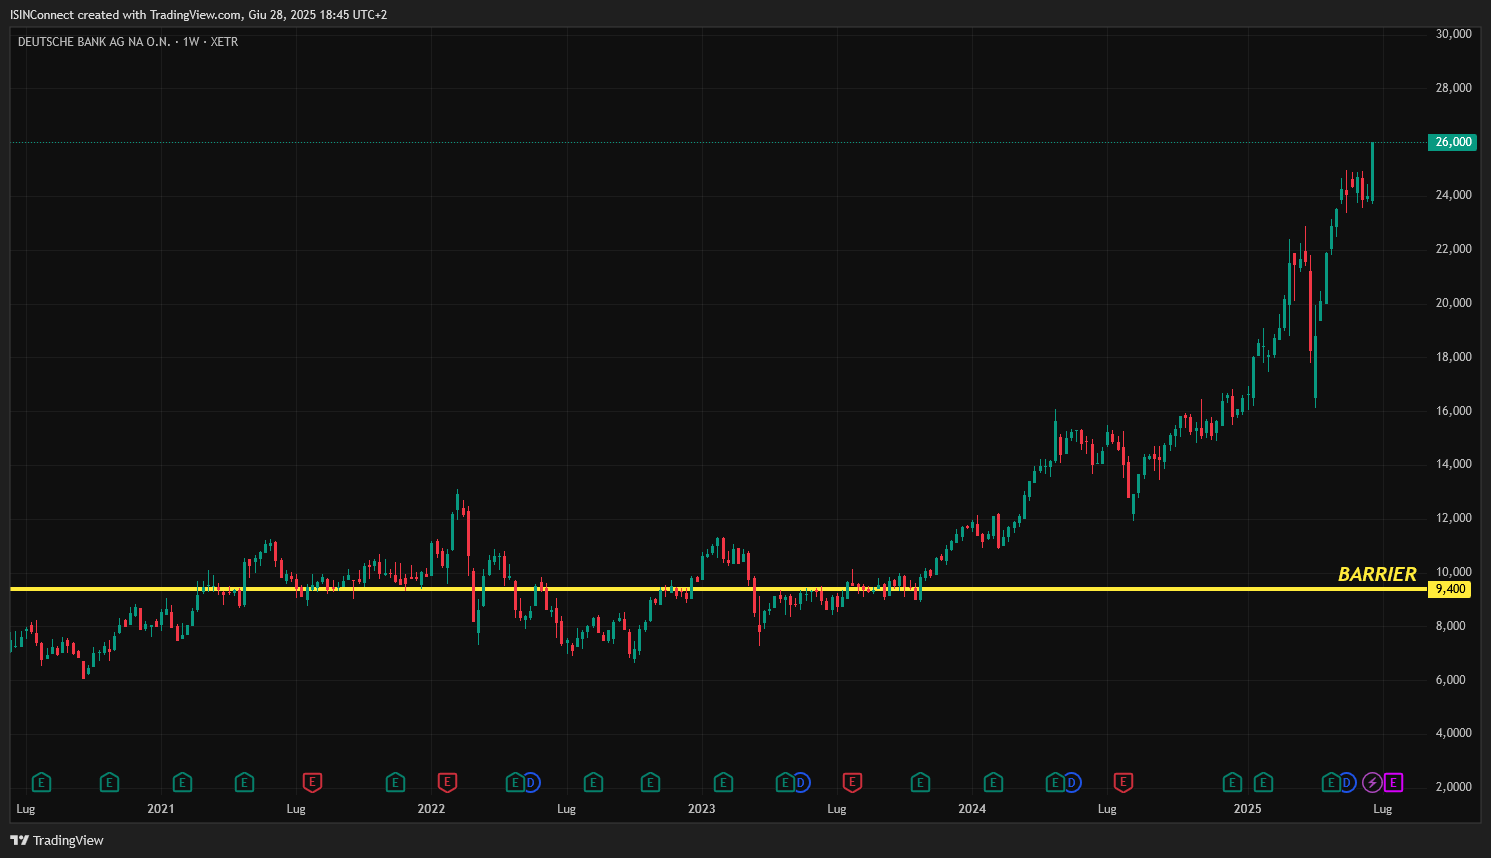This screenshot has height=858, width=1491.
Task: Click the blue dividend D marker in 2024
Action: [x=1071, y=782]
